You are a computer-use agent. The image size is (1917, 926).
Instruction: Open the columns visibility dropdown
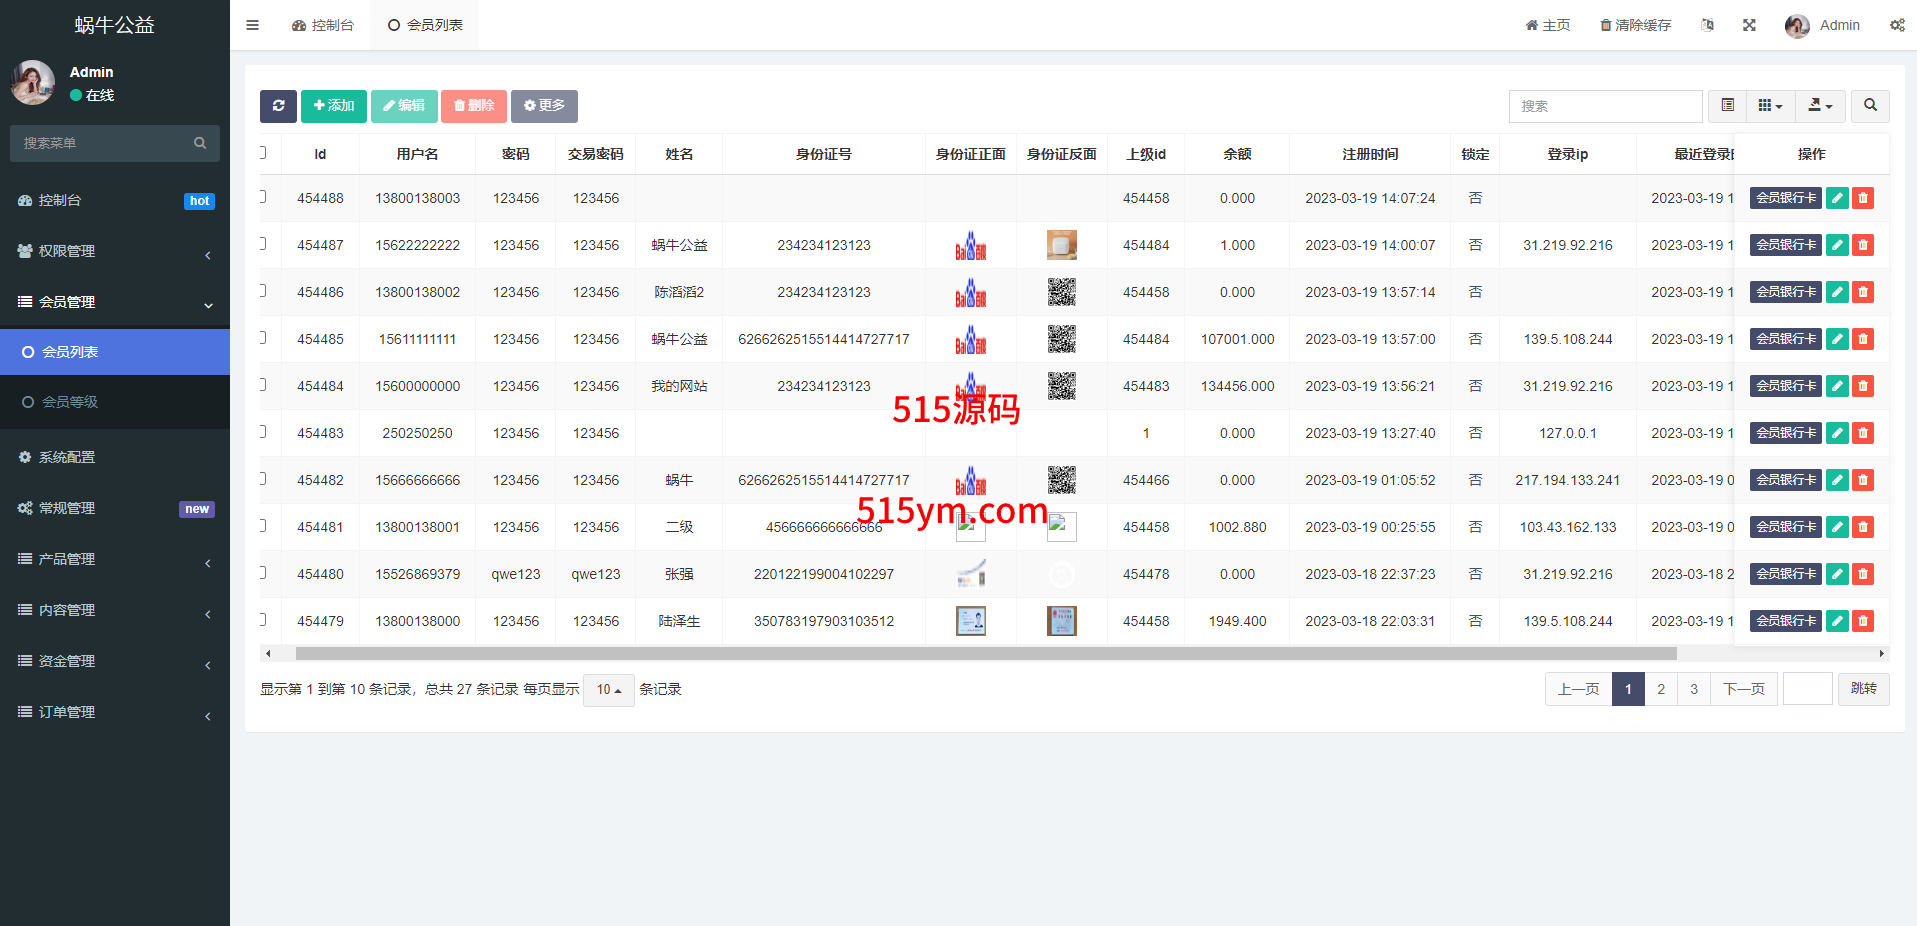1770,106
